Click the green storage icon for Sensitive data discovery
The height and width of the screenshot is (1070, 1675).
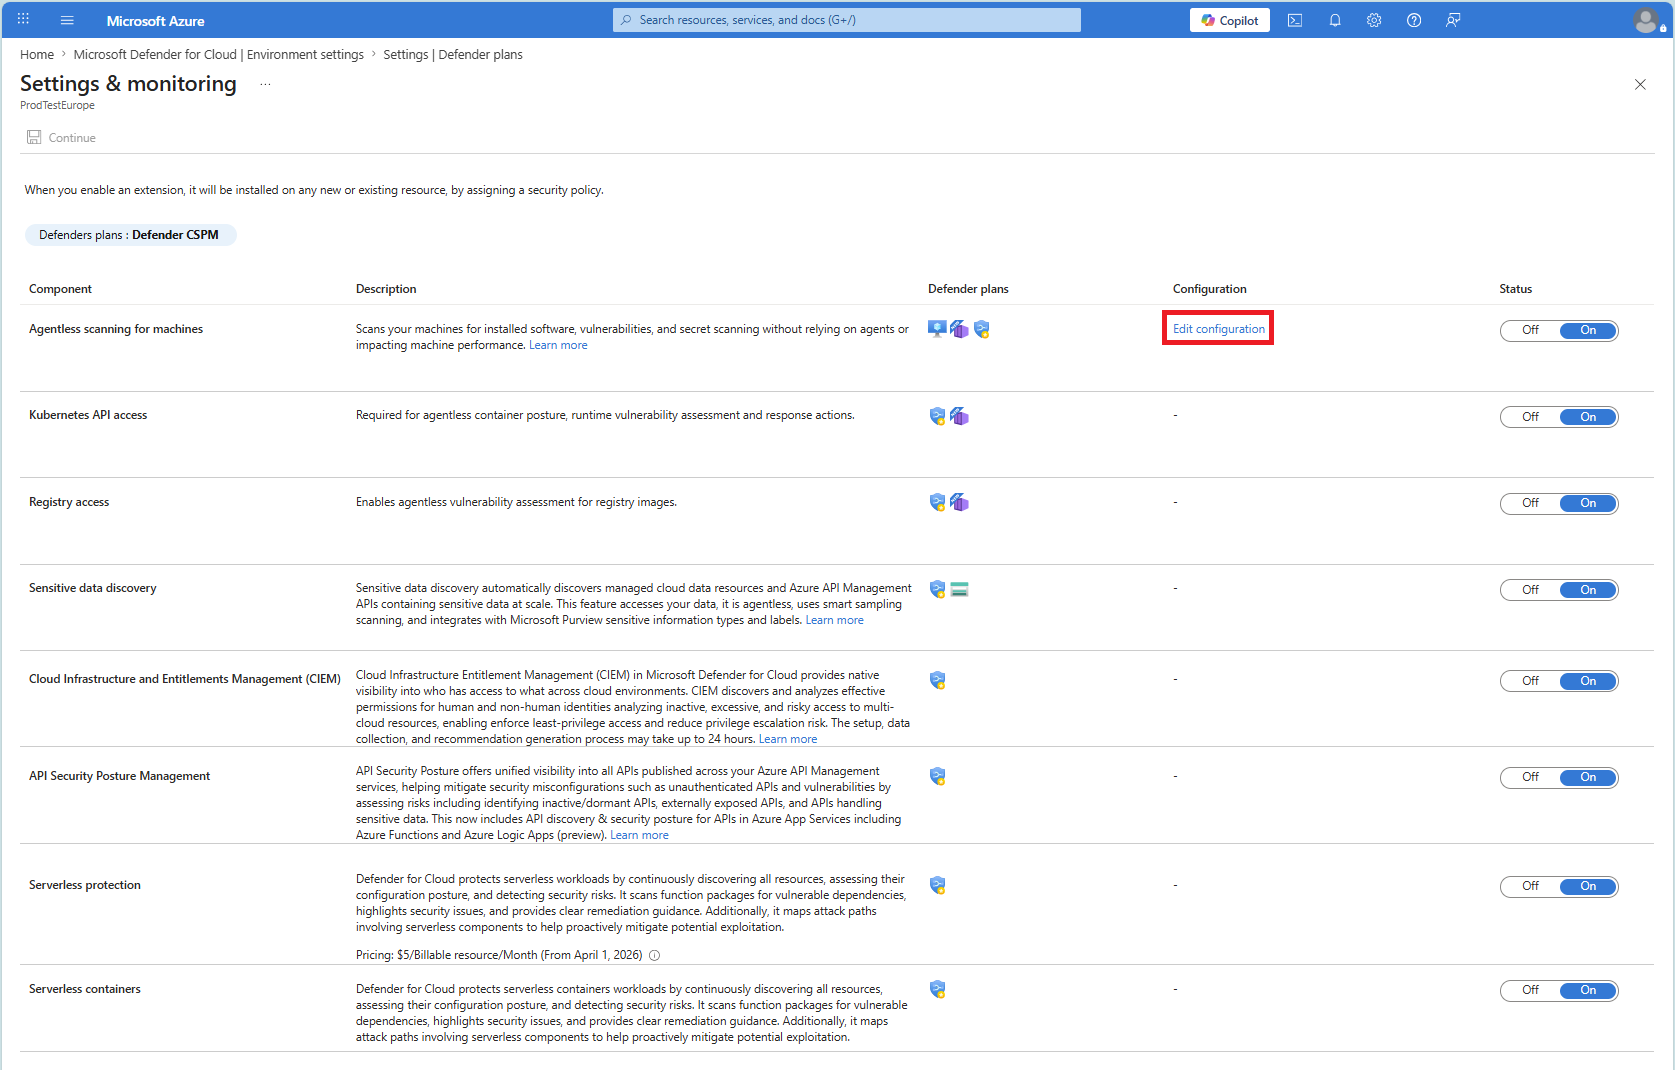tap(960, 589)
